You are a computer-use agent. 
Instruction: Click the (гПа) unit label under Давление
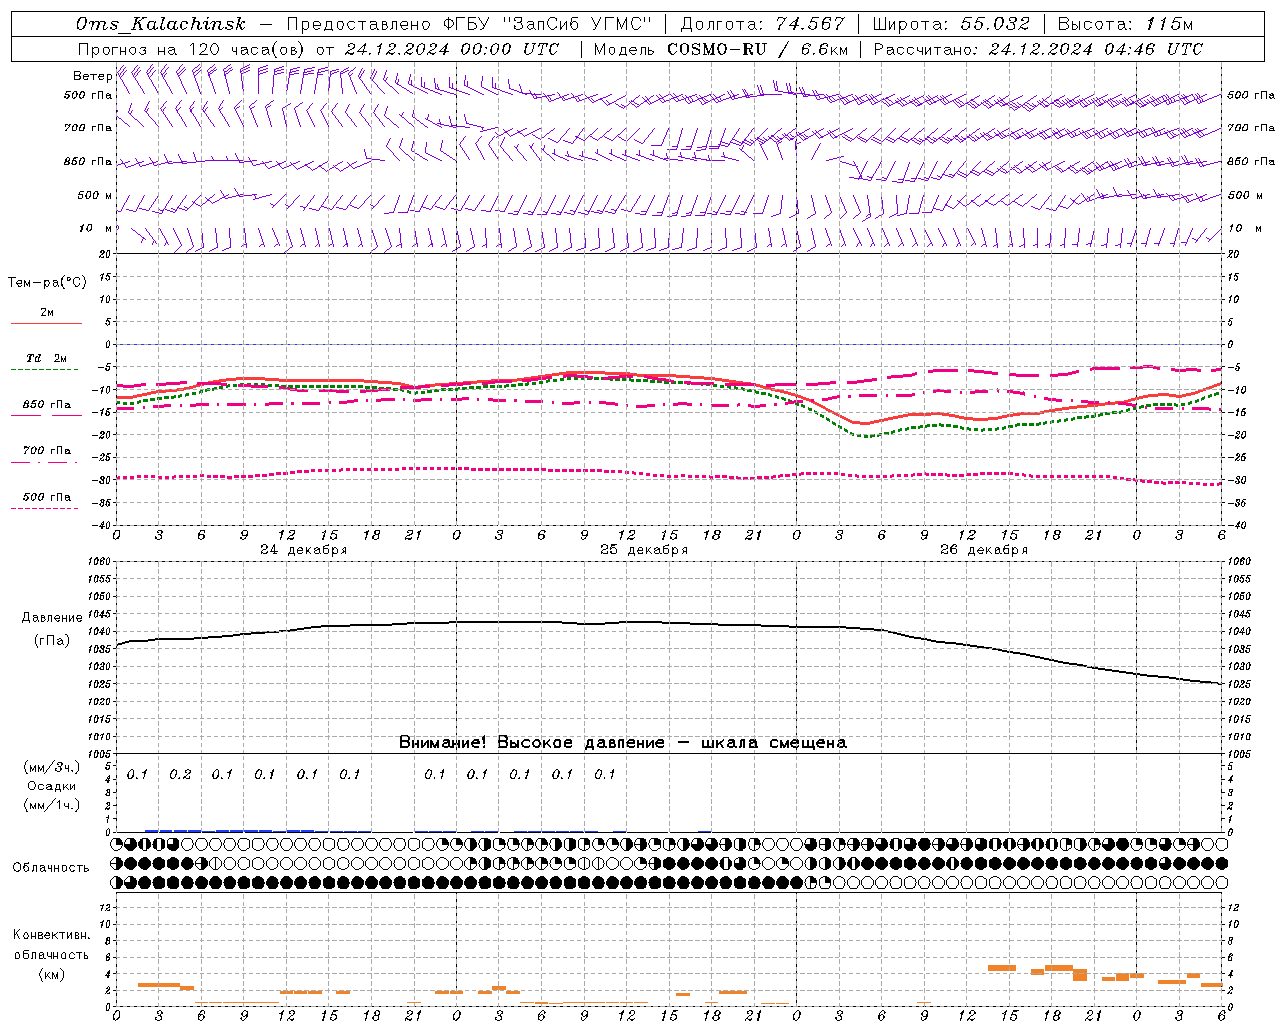(x=52, y=641)
